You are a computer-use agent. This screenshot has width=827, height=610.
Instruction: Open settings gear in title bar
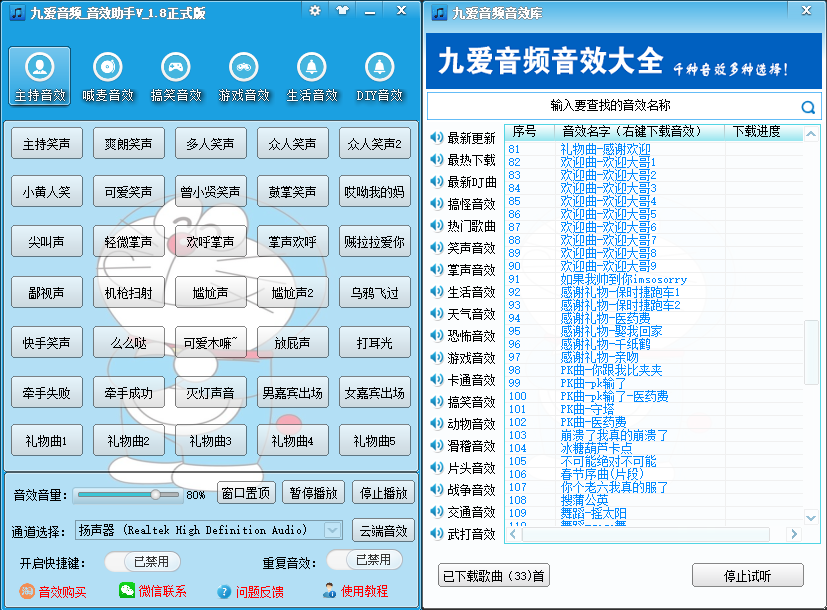point(315,11)
